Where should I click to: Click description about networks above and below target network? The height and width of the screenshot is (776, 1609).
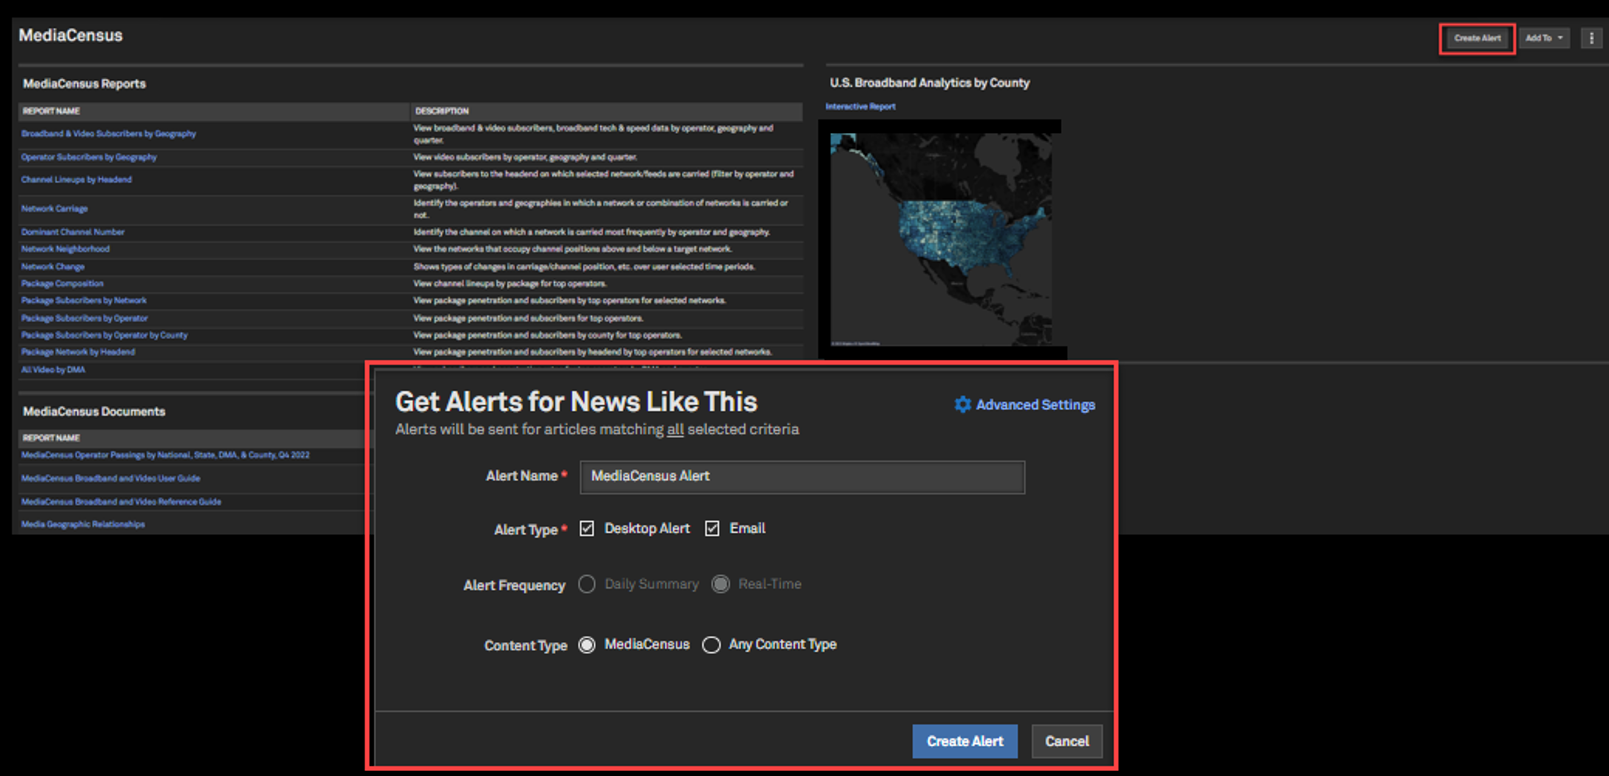pyautogui.click(x=573, y=249)
